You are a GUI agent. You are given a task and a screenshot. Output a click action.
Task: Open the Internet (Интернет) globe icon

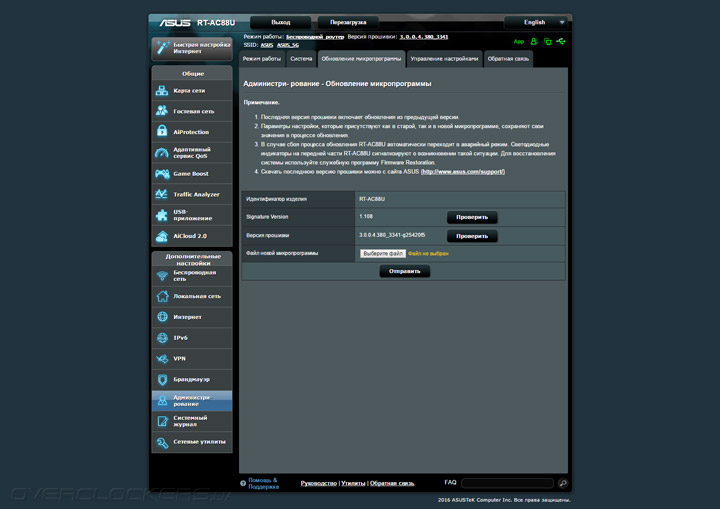pyautogui.click(x=162, y=317)
